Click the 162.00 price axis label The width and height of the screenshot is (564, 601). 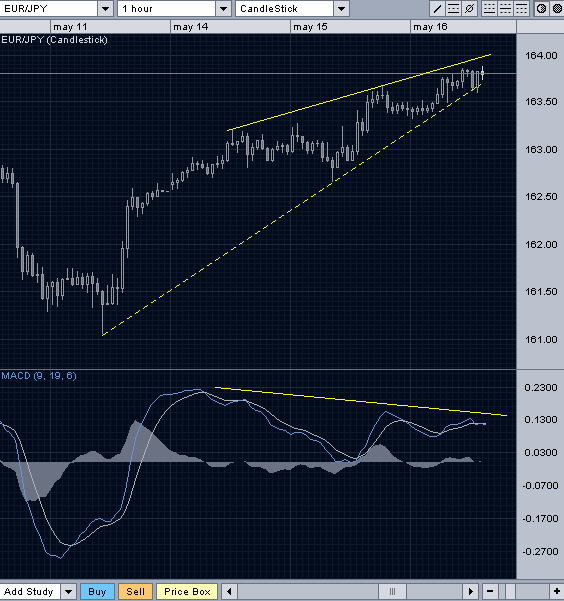(541, 245)
